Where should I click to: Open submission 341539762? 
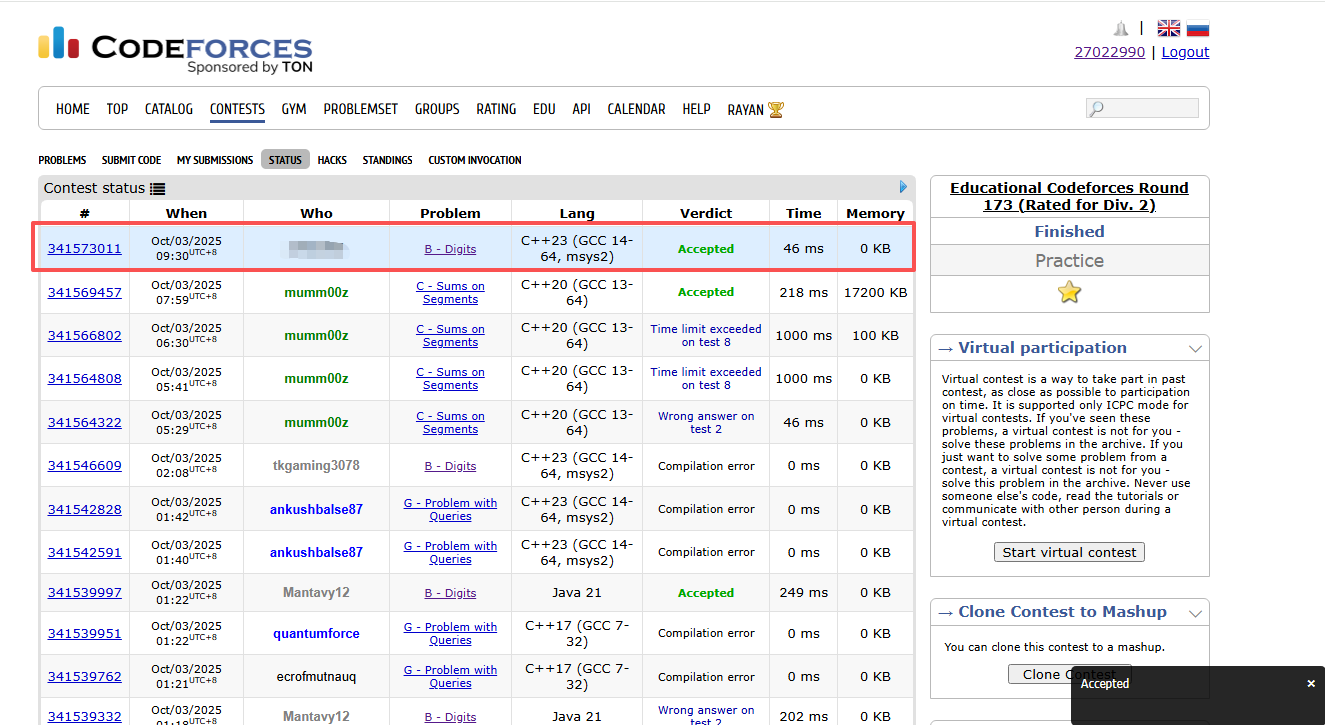click(x=85, y=676)
